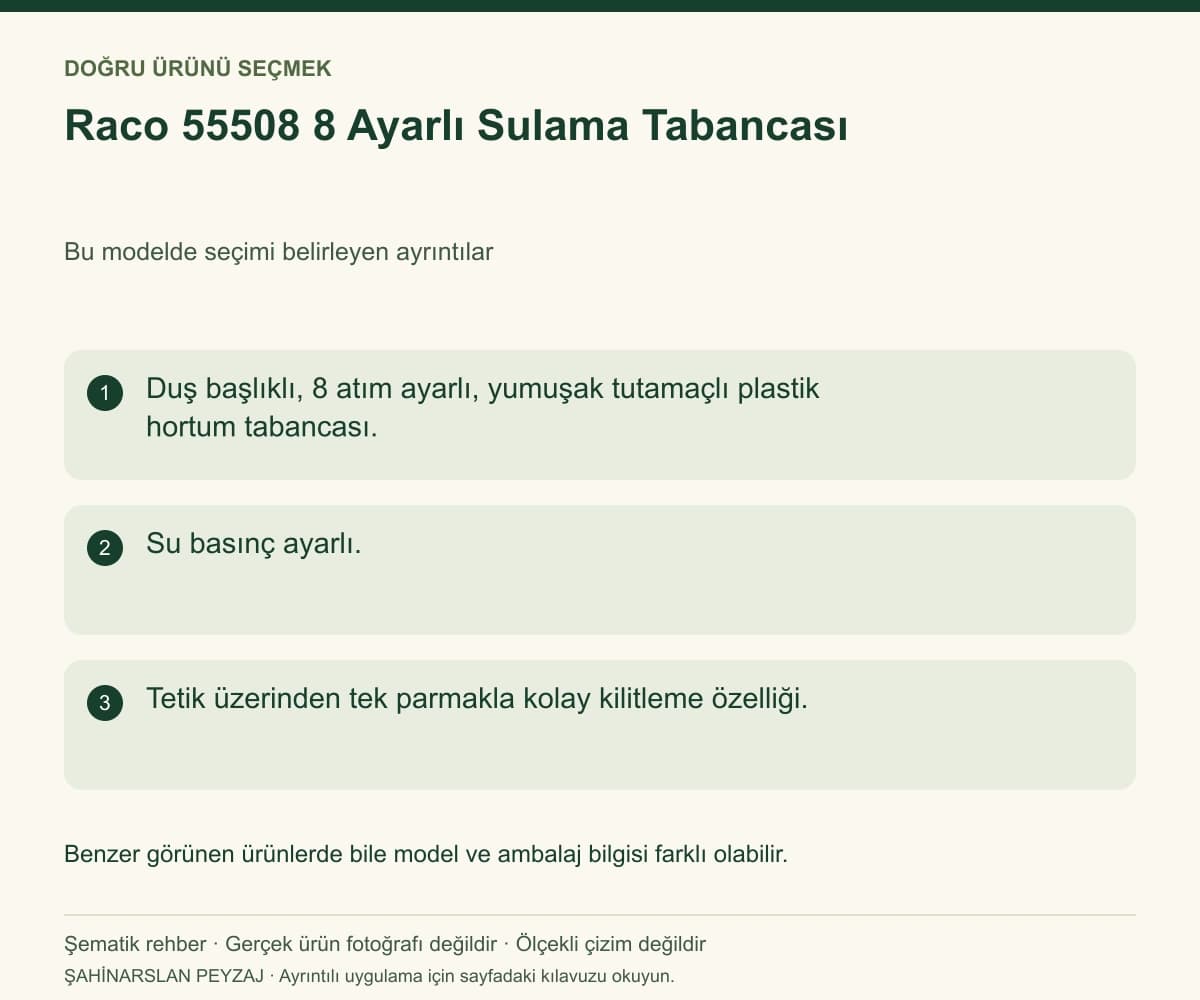Click the text 'Su basınç ayarlı.'

tap(254, 544)
